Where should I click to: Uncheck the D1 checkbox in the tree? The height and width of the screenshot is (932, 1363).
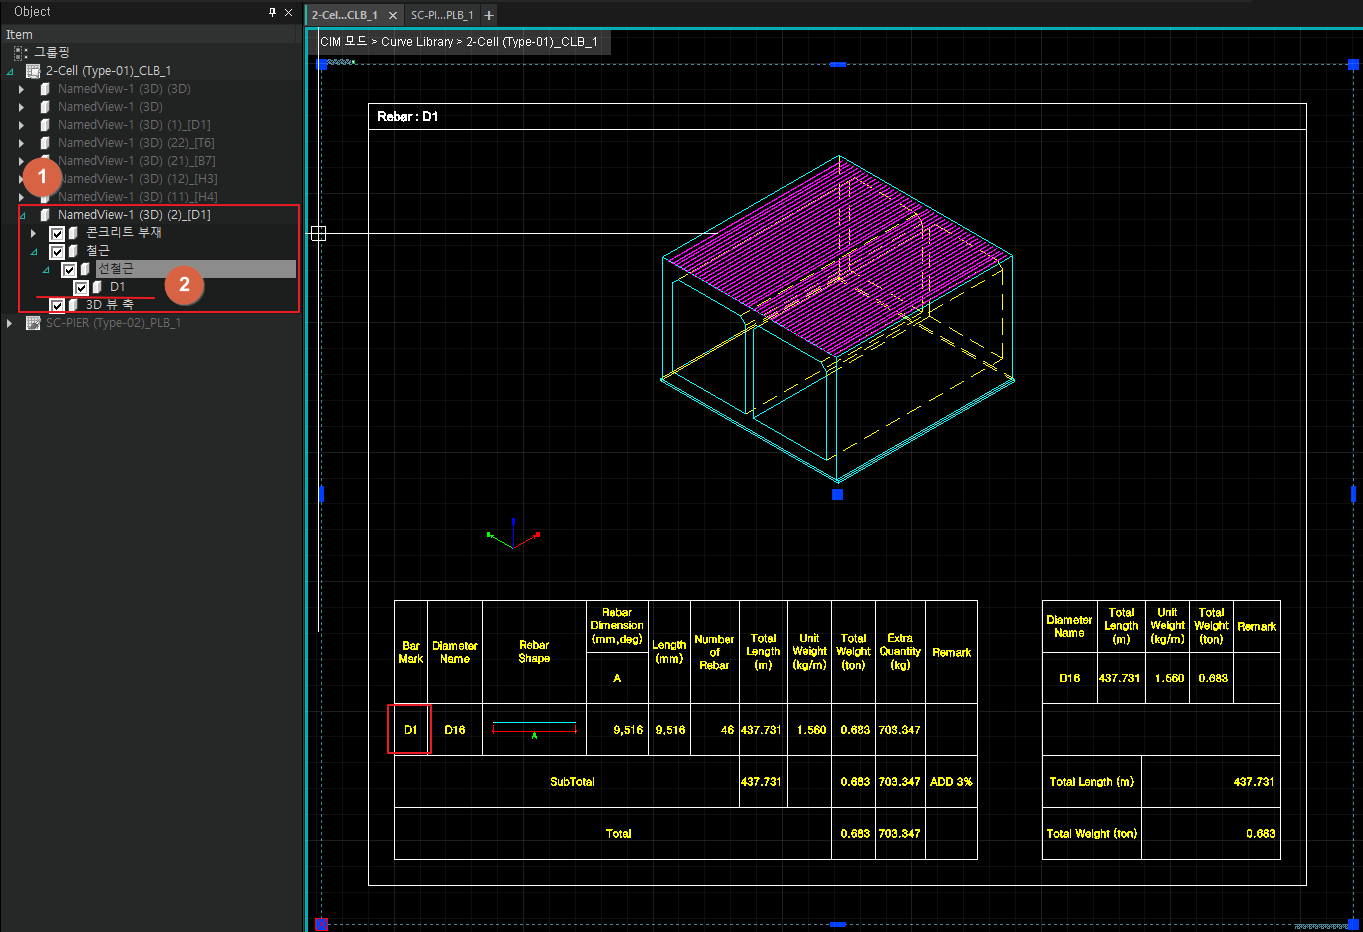[x=81, y=287]
